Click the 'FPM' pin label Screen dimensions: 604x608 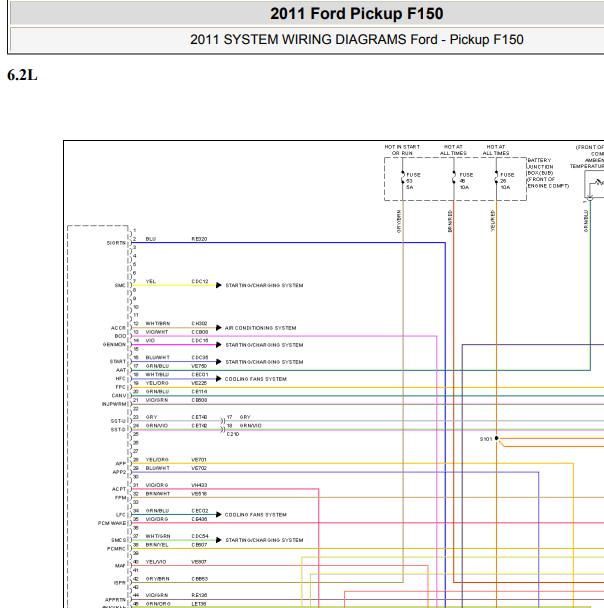point(121,498)
